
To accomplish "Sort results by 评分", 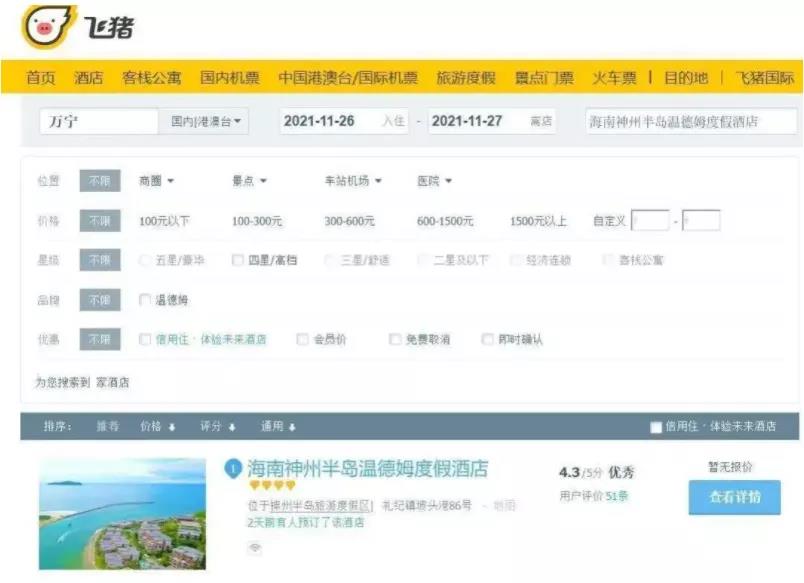I will (x=211, y=426).
